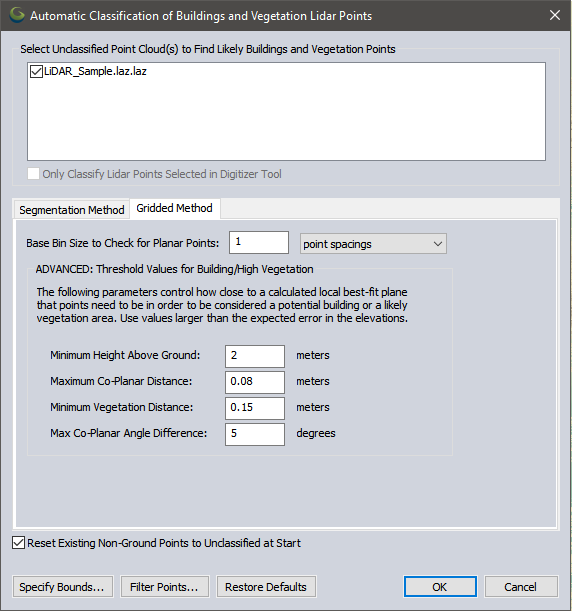Open the Specify Bounds dialog
This screenshot has width=572, height=611.
pos(63,587)
